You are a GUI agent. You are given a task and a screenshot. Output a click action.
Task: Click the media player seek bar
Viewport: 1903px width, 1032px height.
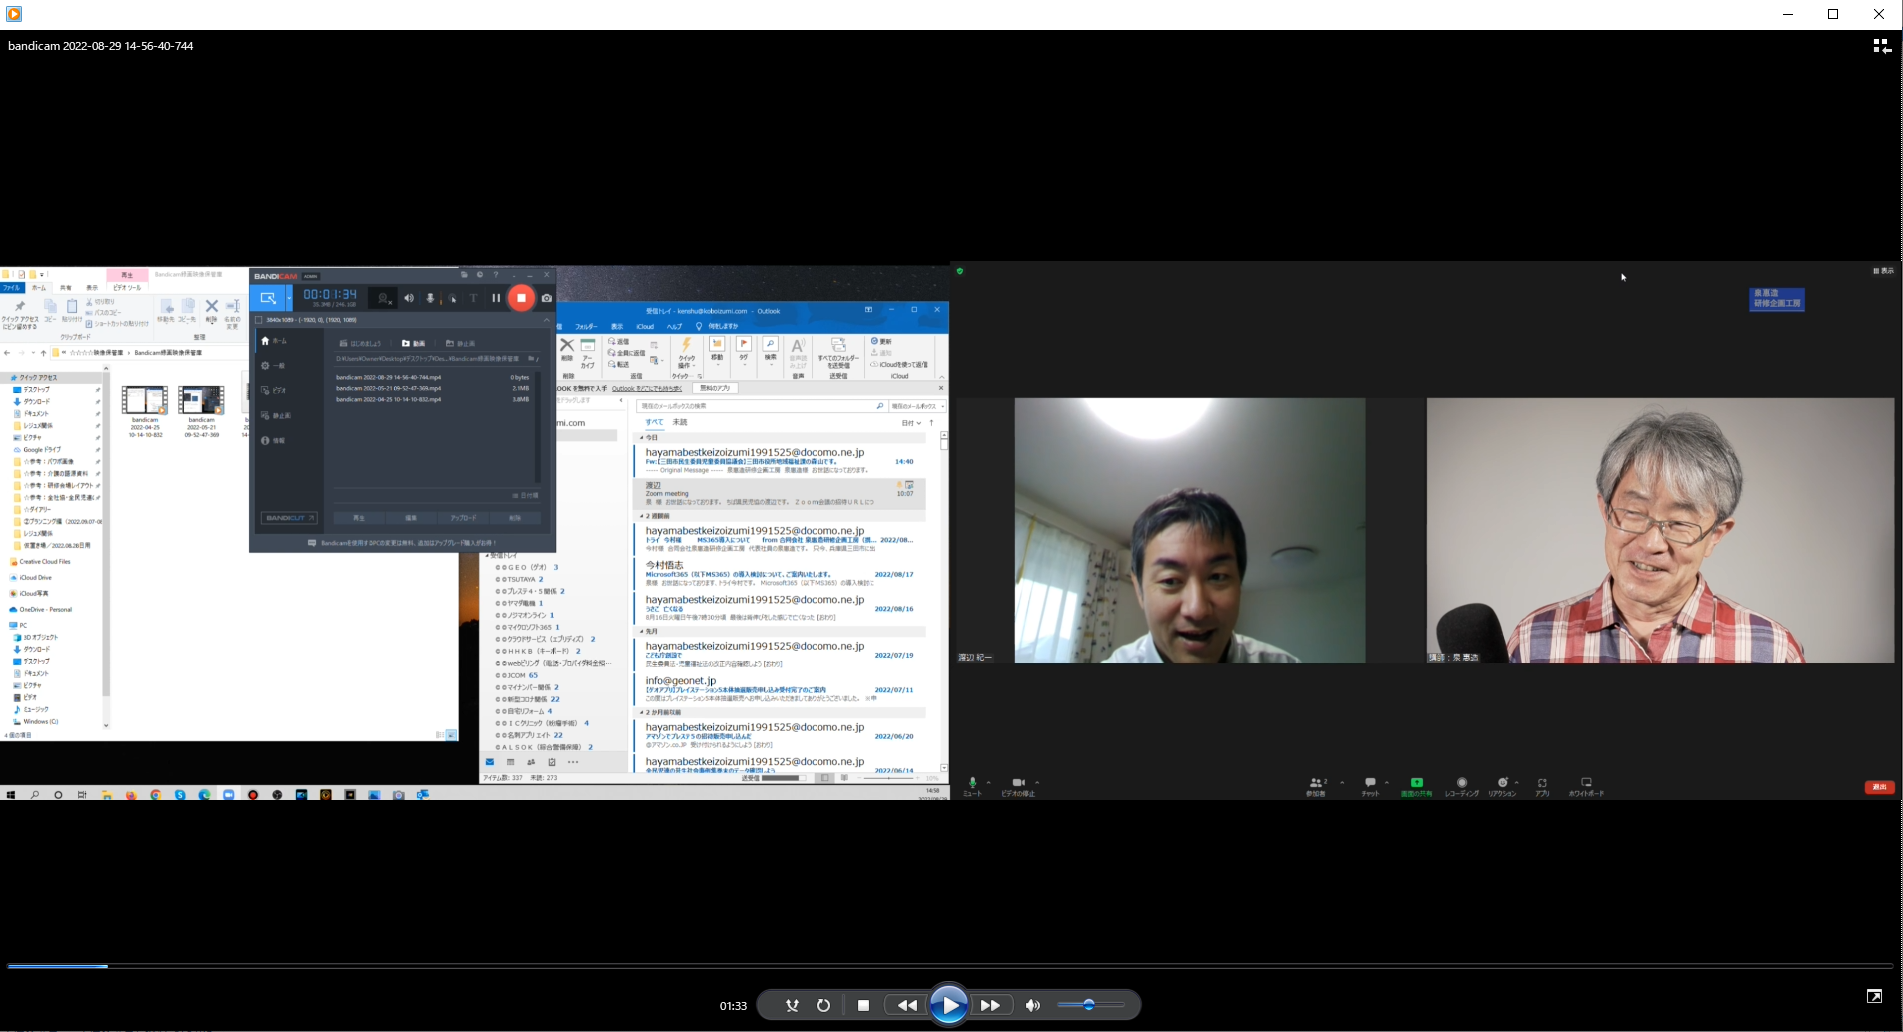point(950,966)
